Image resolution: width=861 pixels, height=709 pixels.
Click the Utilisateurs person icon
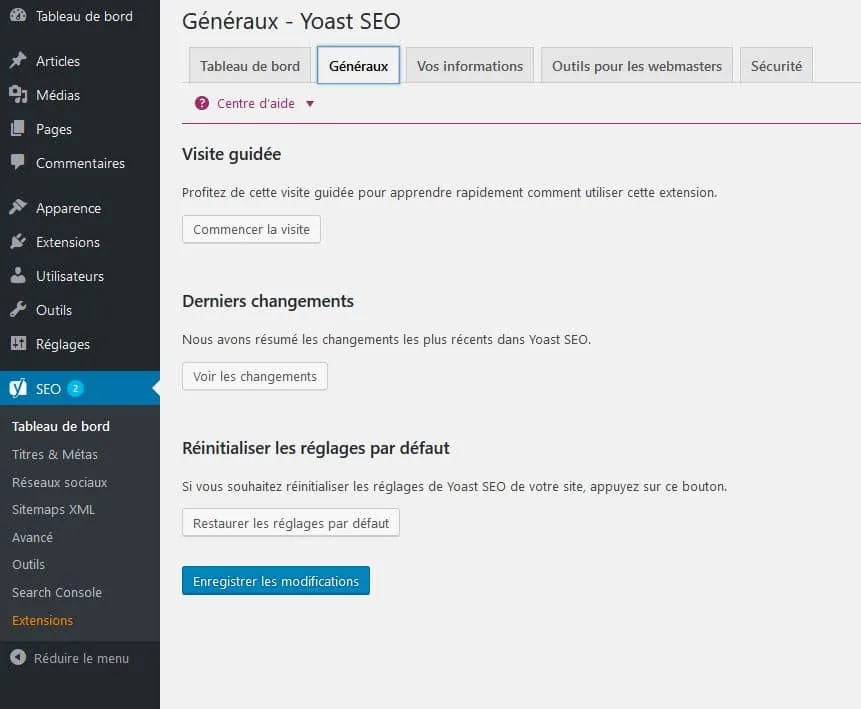click(18, 275)
